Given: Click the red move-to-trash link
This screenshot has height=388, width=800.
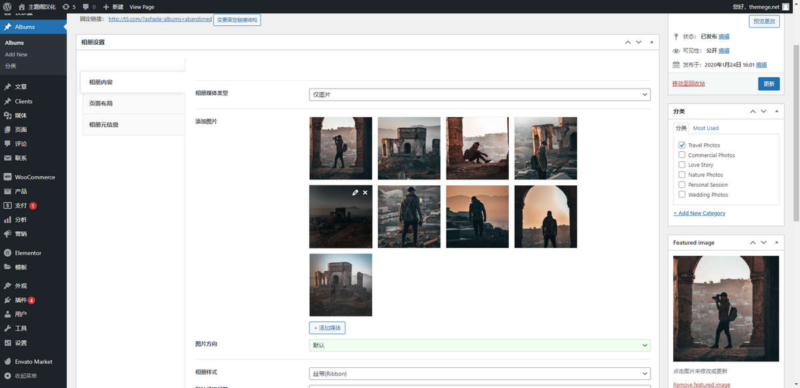Looking at the screenshot, I should pos(689,84).
